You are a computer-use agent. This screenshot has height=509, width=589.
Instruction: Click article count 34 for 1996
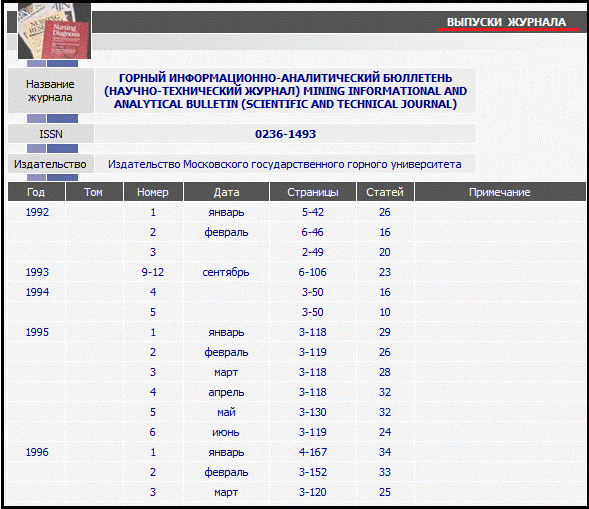click(x=385, y=452)
